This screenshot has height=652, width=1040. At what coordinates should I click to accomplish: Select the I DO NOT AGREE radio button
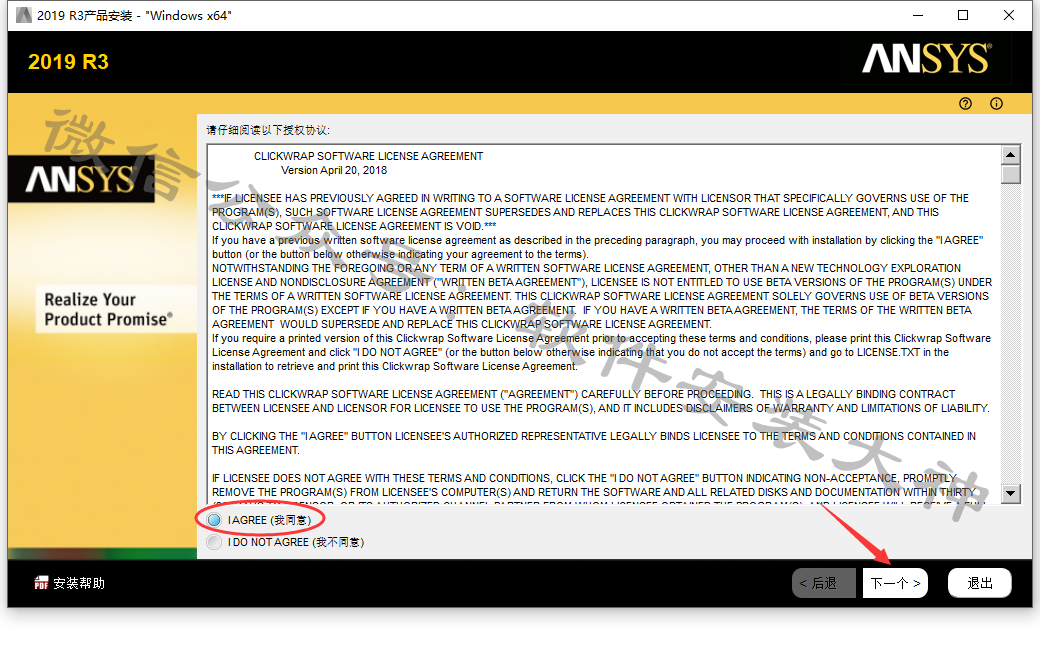click(214, 543)
